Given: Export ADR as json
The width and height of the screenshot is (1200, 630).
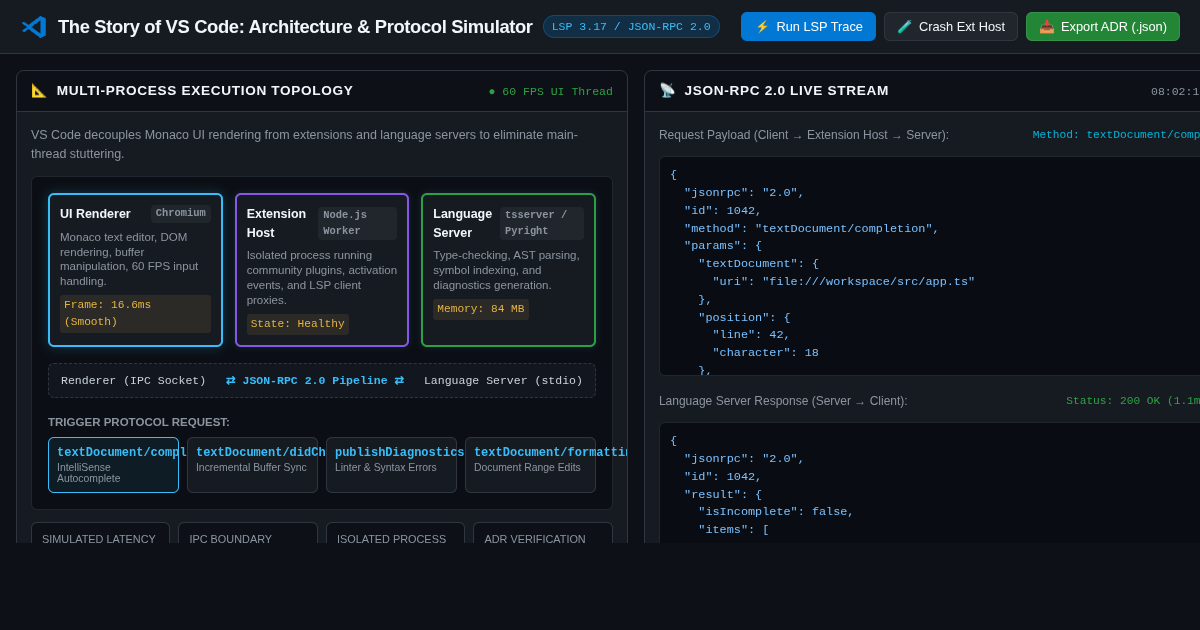Looking at the screenshot, I should pyautogui.click(x=1103, y=27).
